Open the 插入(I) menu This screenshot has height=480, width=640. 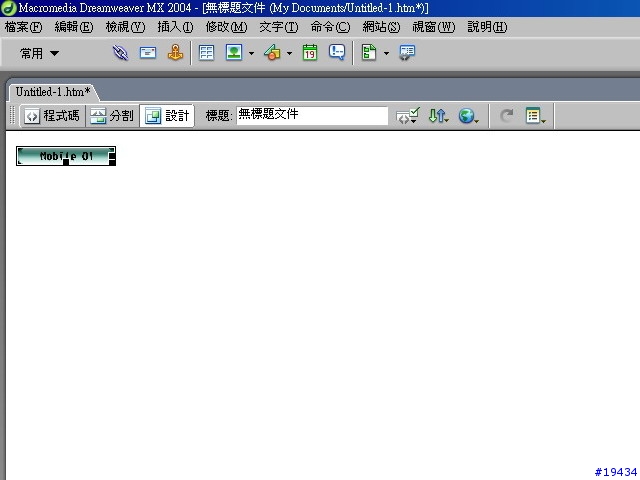tap(176, 27)
